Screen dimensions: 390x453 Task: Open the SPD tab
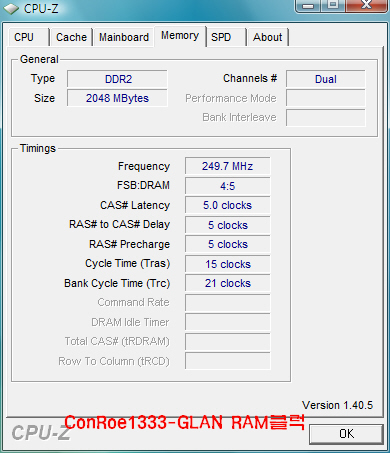click(226, 37)
